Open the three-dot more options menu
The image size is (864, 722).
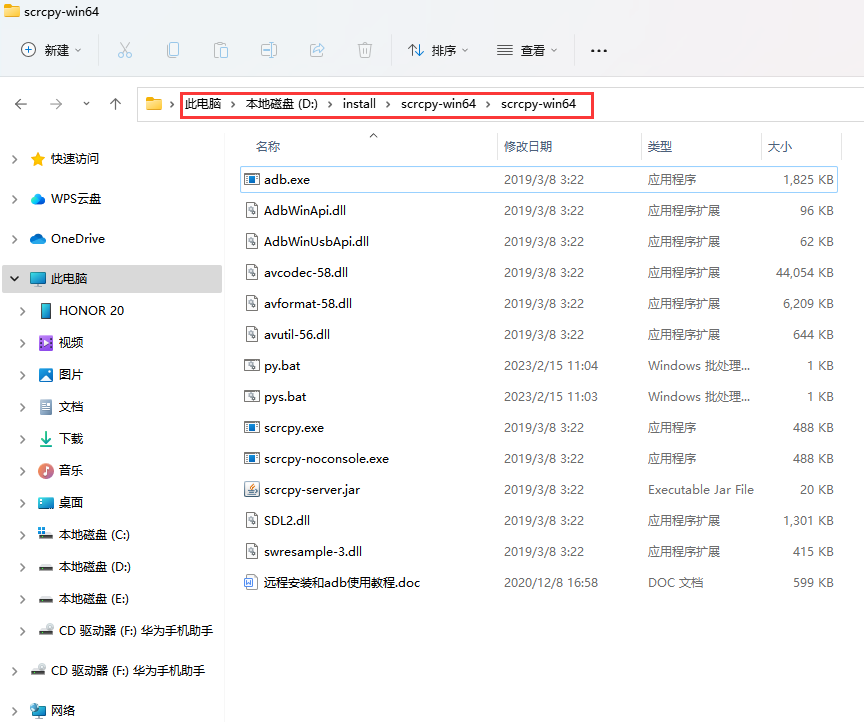[599, 50]
